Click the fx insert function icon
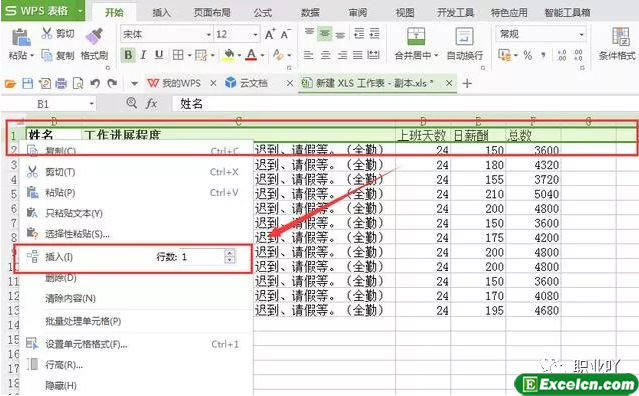This screenshot has height=396, width=639. tap(151, 104)
